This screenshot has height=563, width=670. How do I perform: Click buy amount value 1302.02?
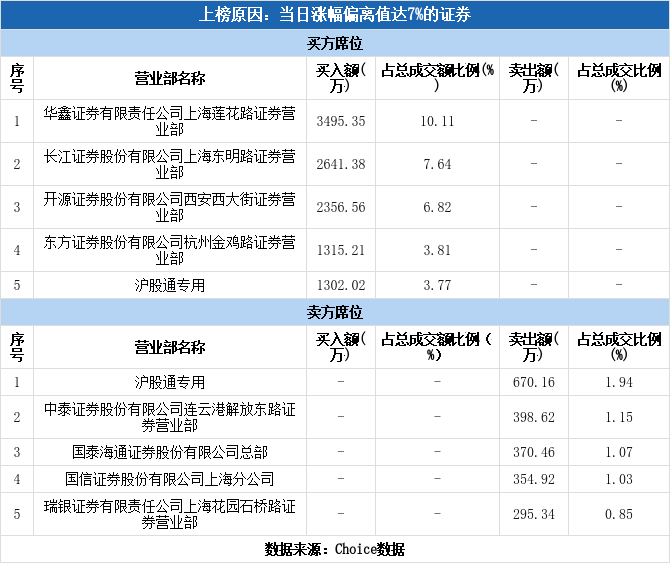341,285
